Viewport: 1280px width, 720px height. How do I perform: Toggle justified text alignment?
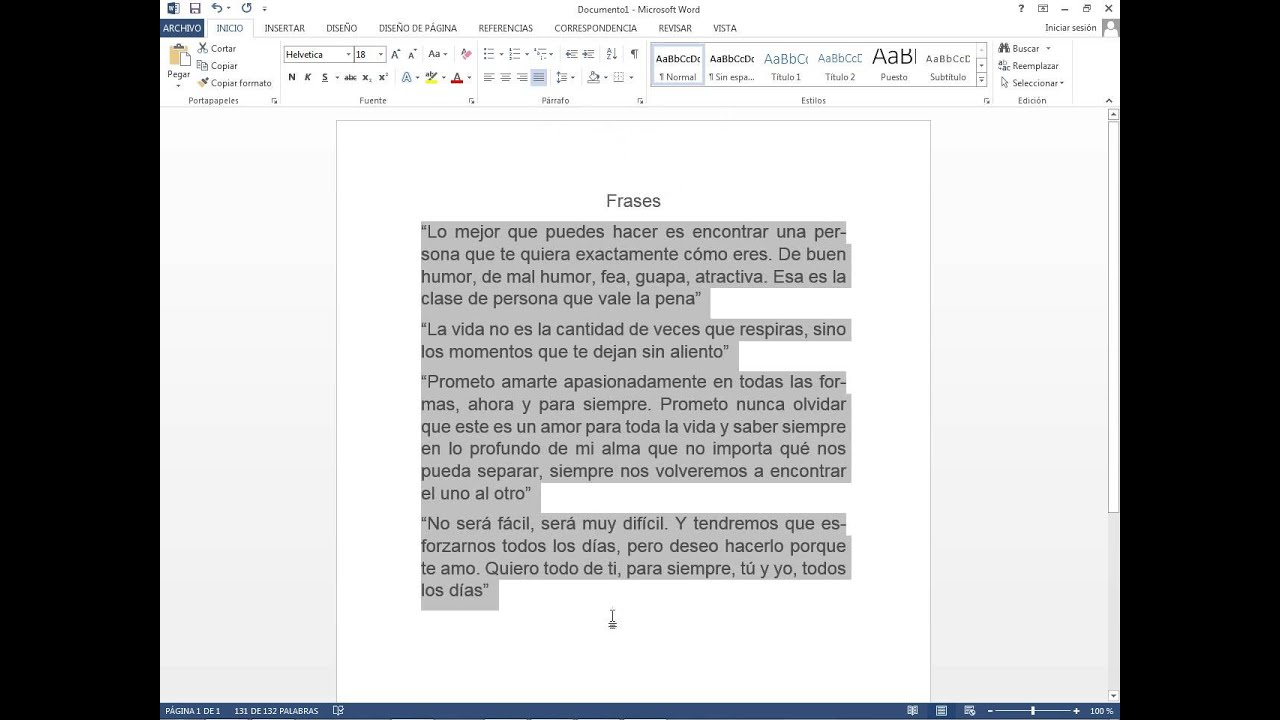coord(538,77)
